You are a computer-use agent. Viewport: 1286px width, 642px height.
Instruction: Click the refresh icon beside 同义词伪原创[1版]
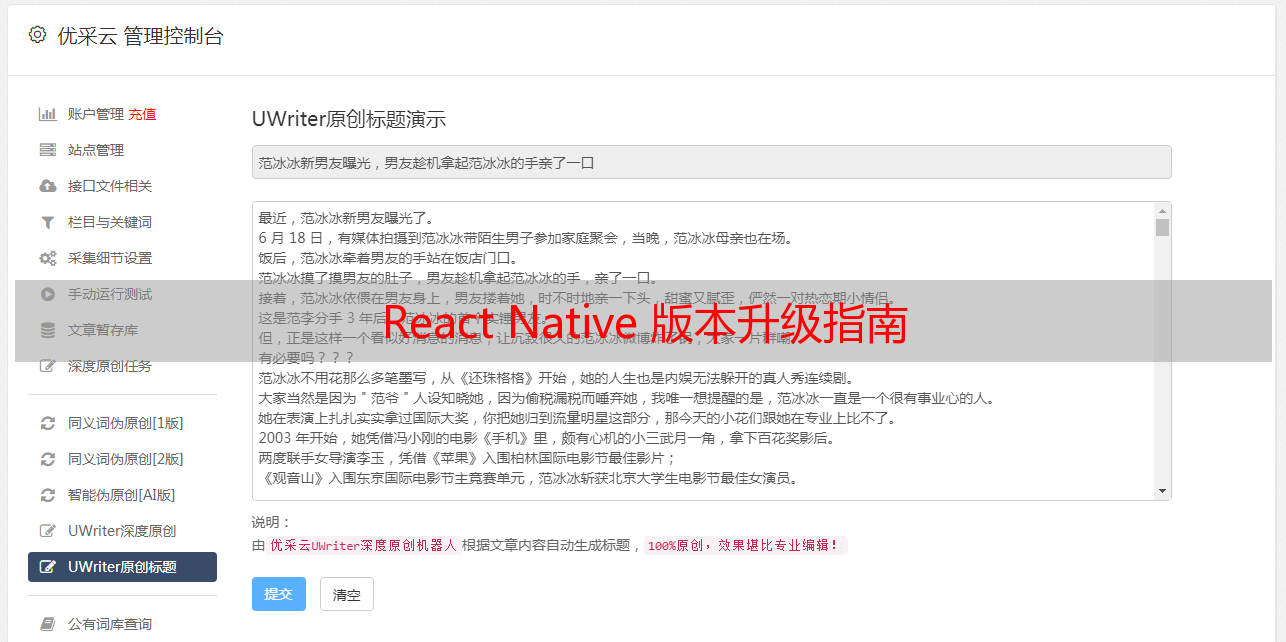click(x=47, y=423)
